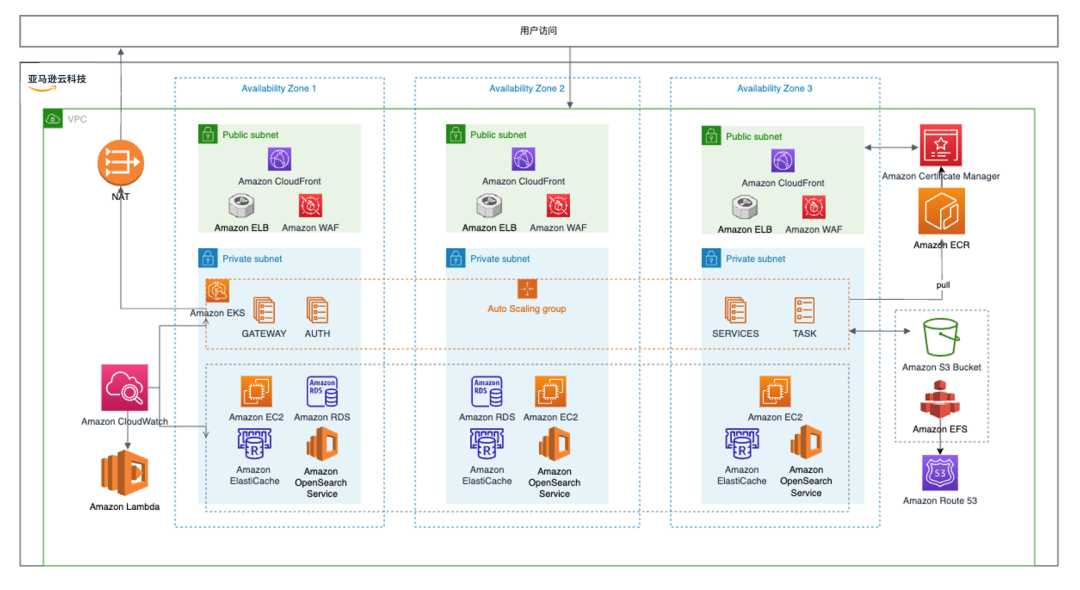This screenshot has width=1080, height=590.
Task: Click the Amazon S3 Bucket icon
Action: (x=942, y=337)
